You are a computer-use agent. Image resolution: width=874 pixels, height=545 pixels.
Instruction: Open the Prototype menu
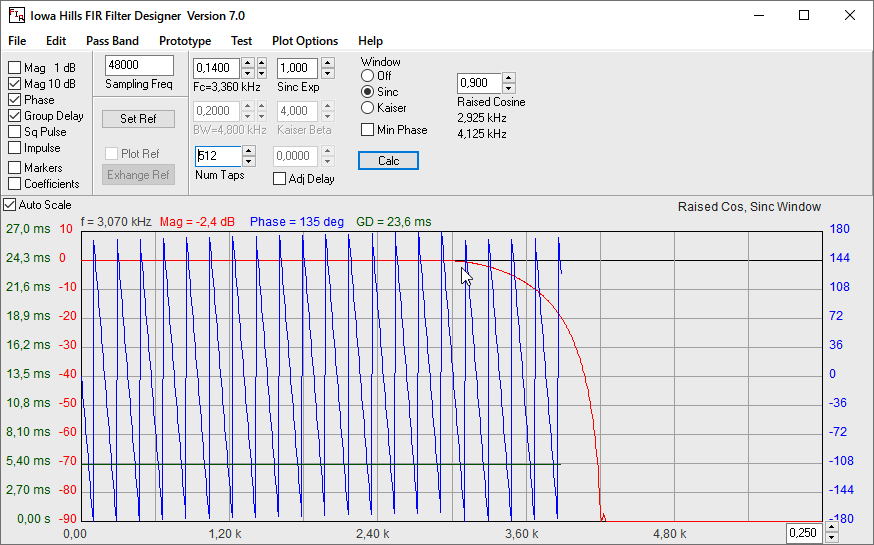coord(185,41)
